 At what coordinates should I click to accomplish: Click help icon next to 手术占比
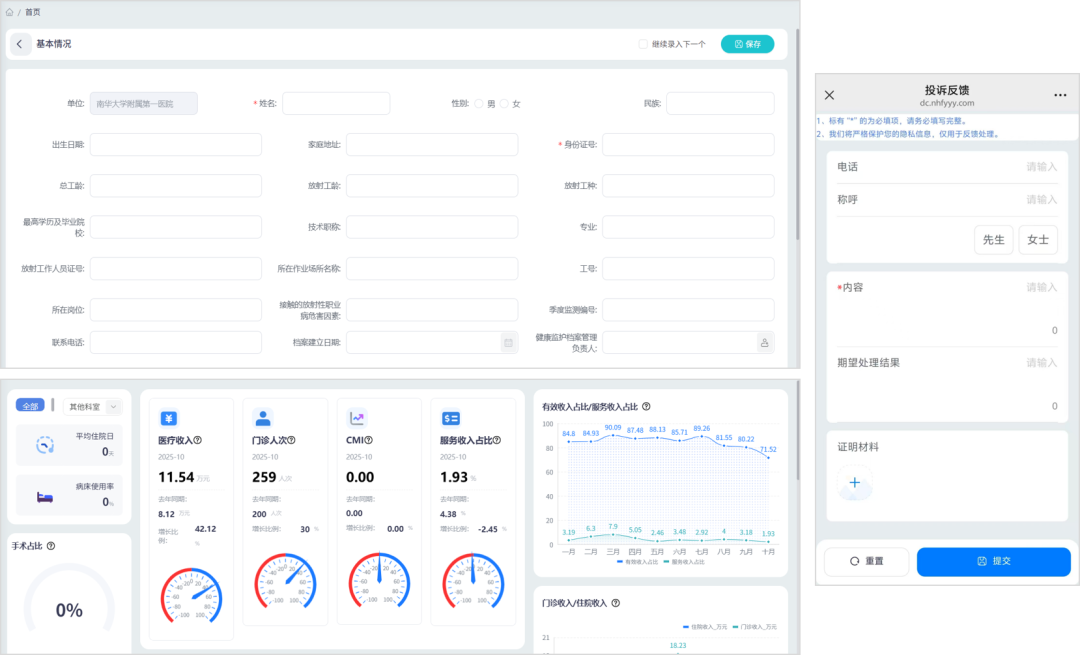point(51,546)
